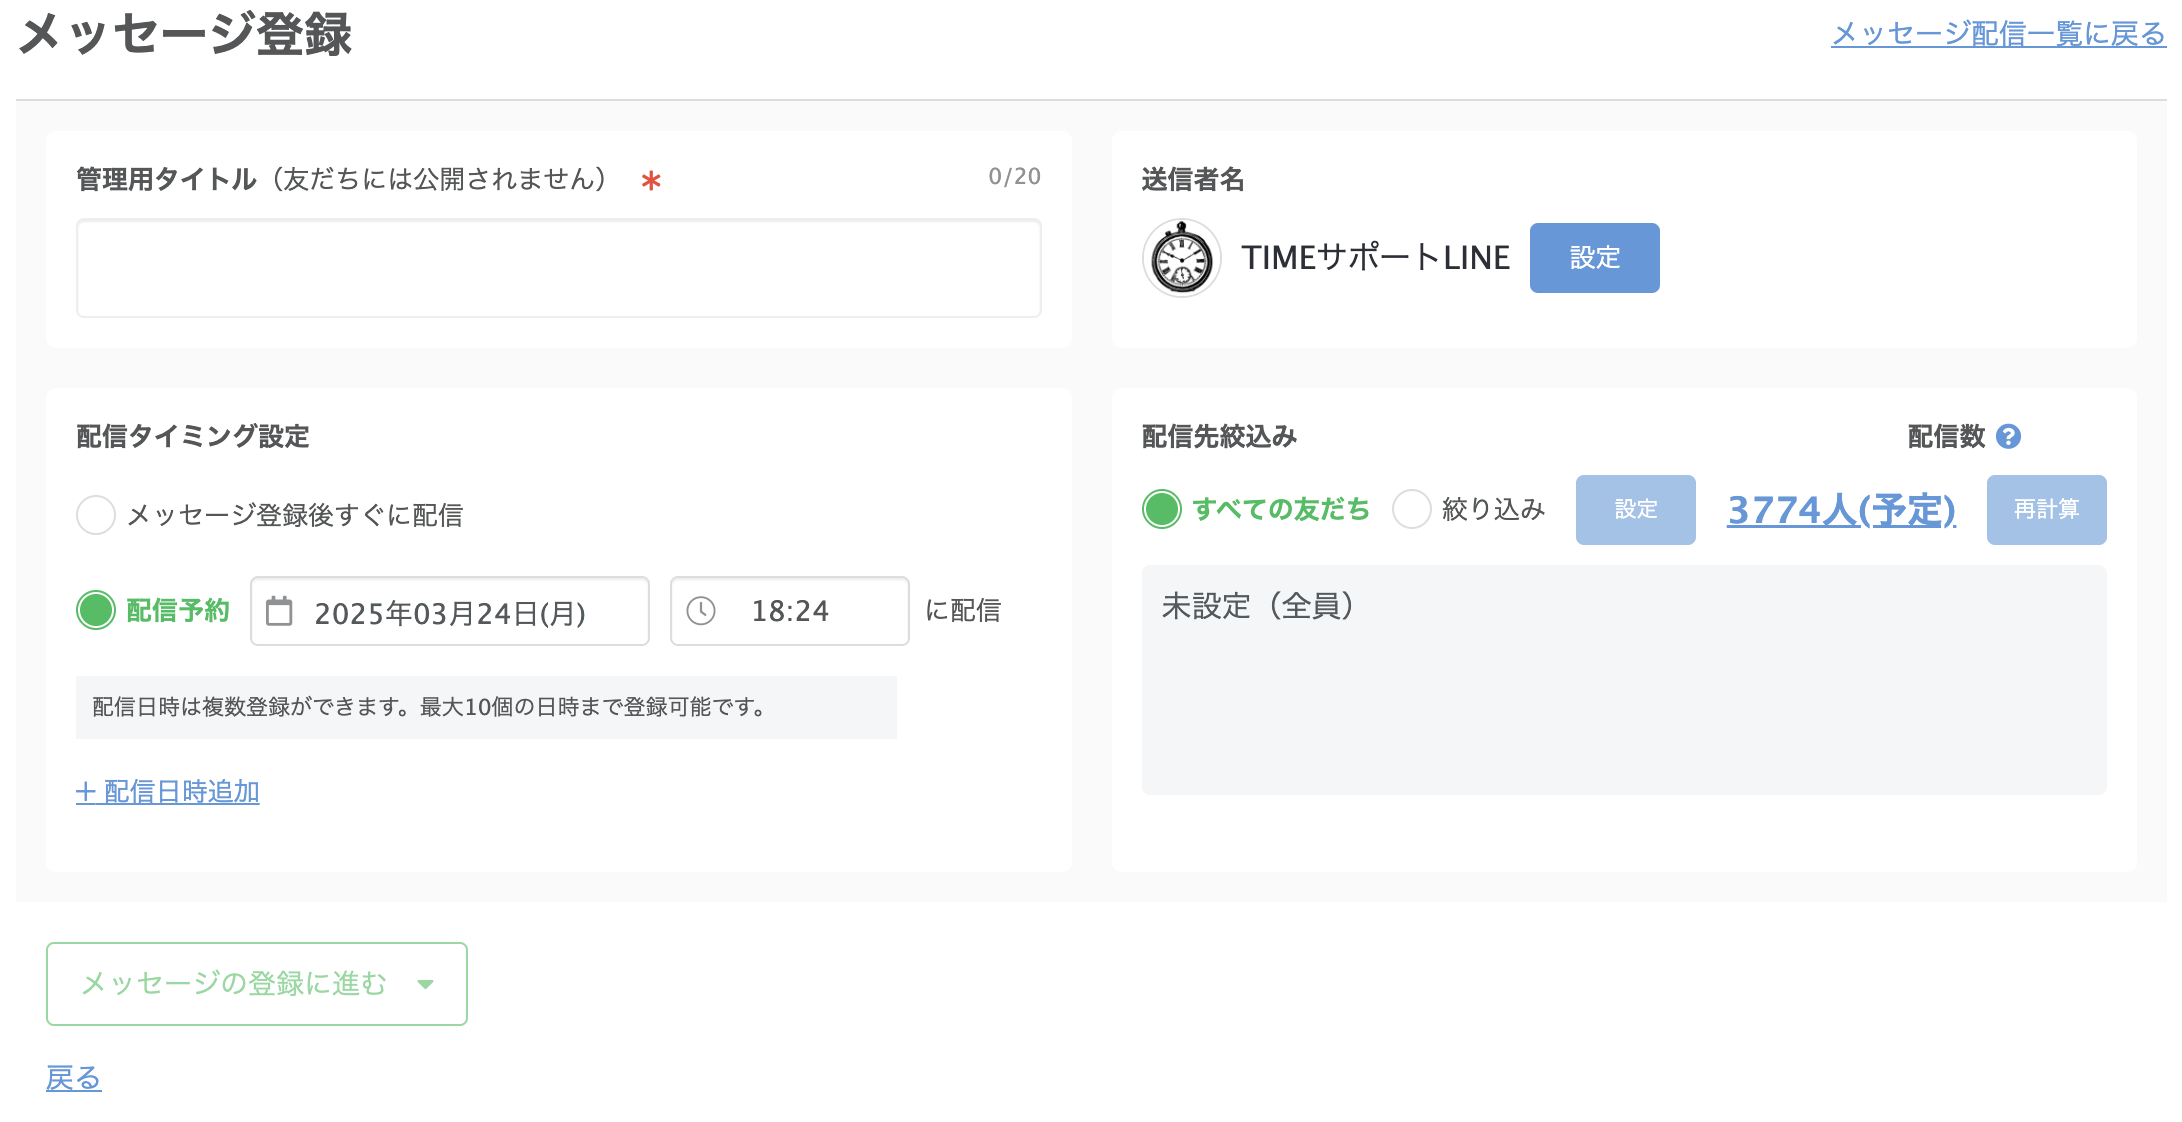Screen dimensions: 2182x1122
Task: Click the 配信数 help question mark icon
Action: pos(2008,437)
